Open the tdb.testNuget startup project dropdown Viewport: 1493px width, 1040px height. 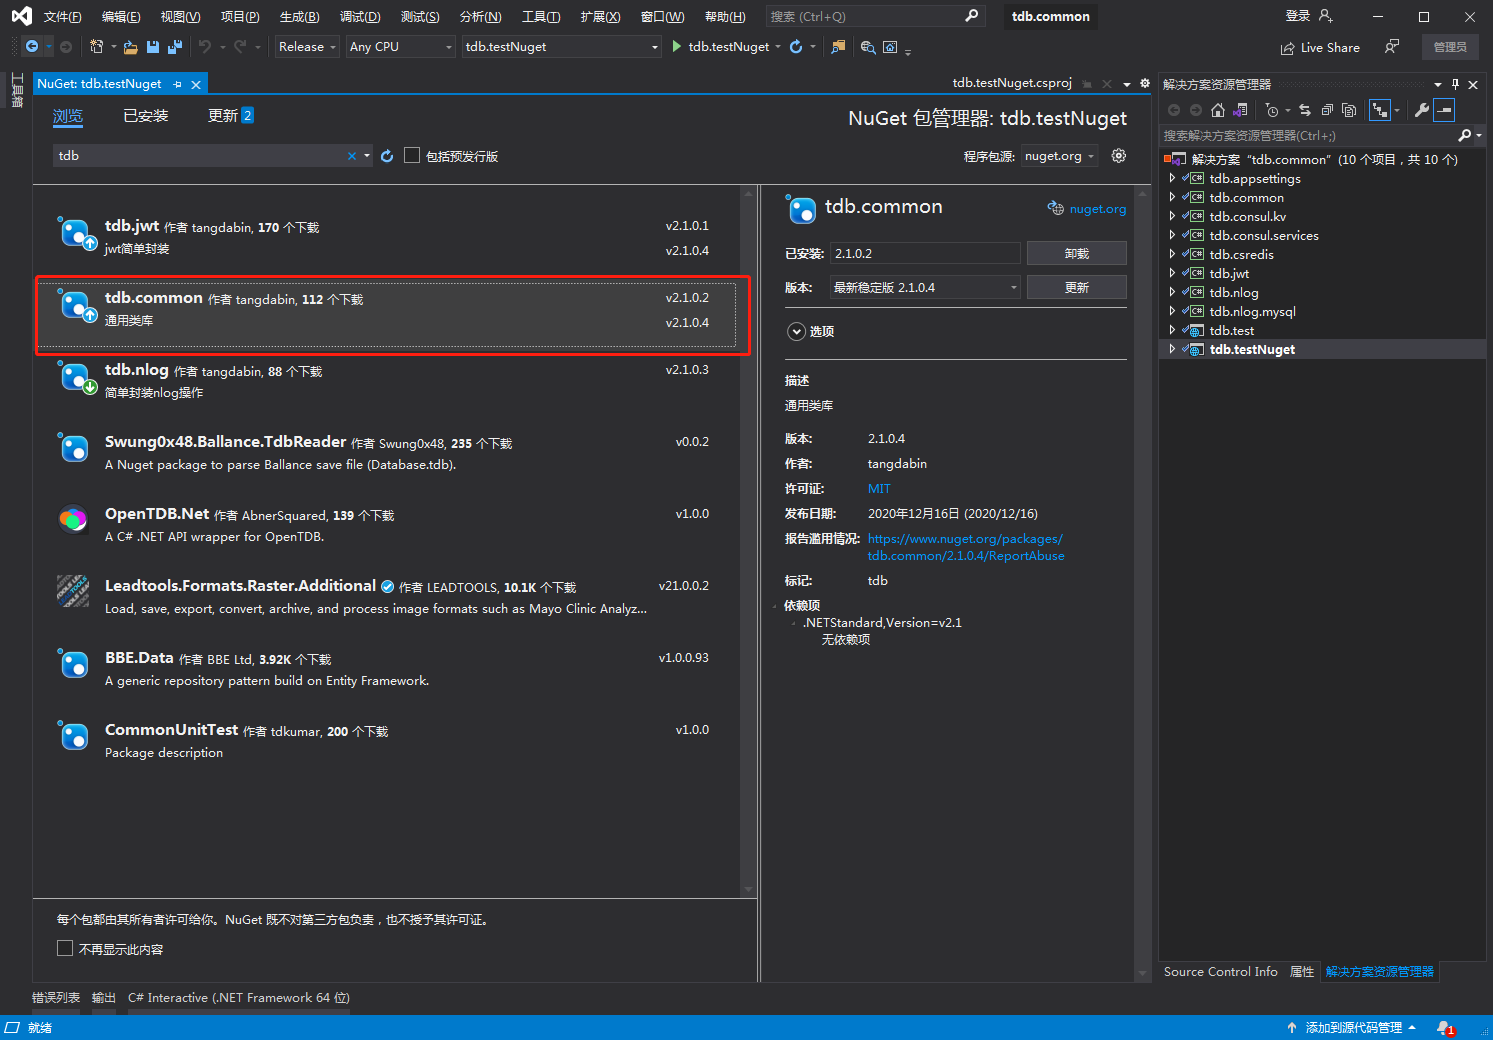562,47
